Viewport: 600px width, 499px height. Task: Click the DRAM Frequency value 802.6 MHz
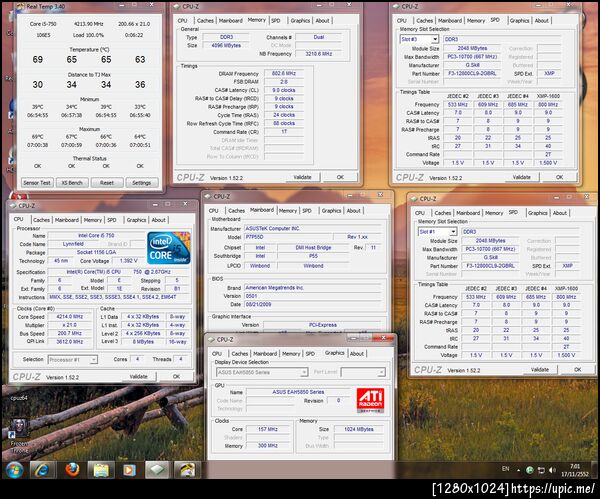(284, 73)
